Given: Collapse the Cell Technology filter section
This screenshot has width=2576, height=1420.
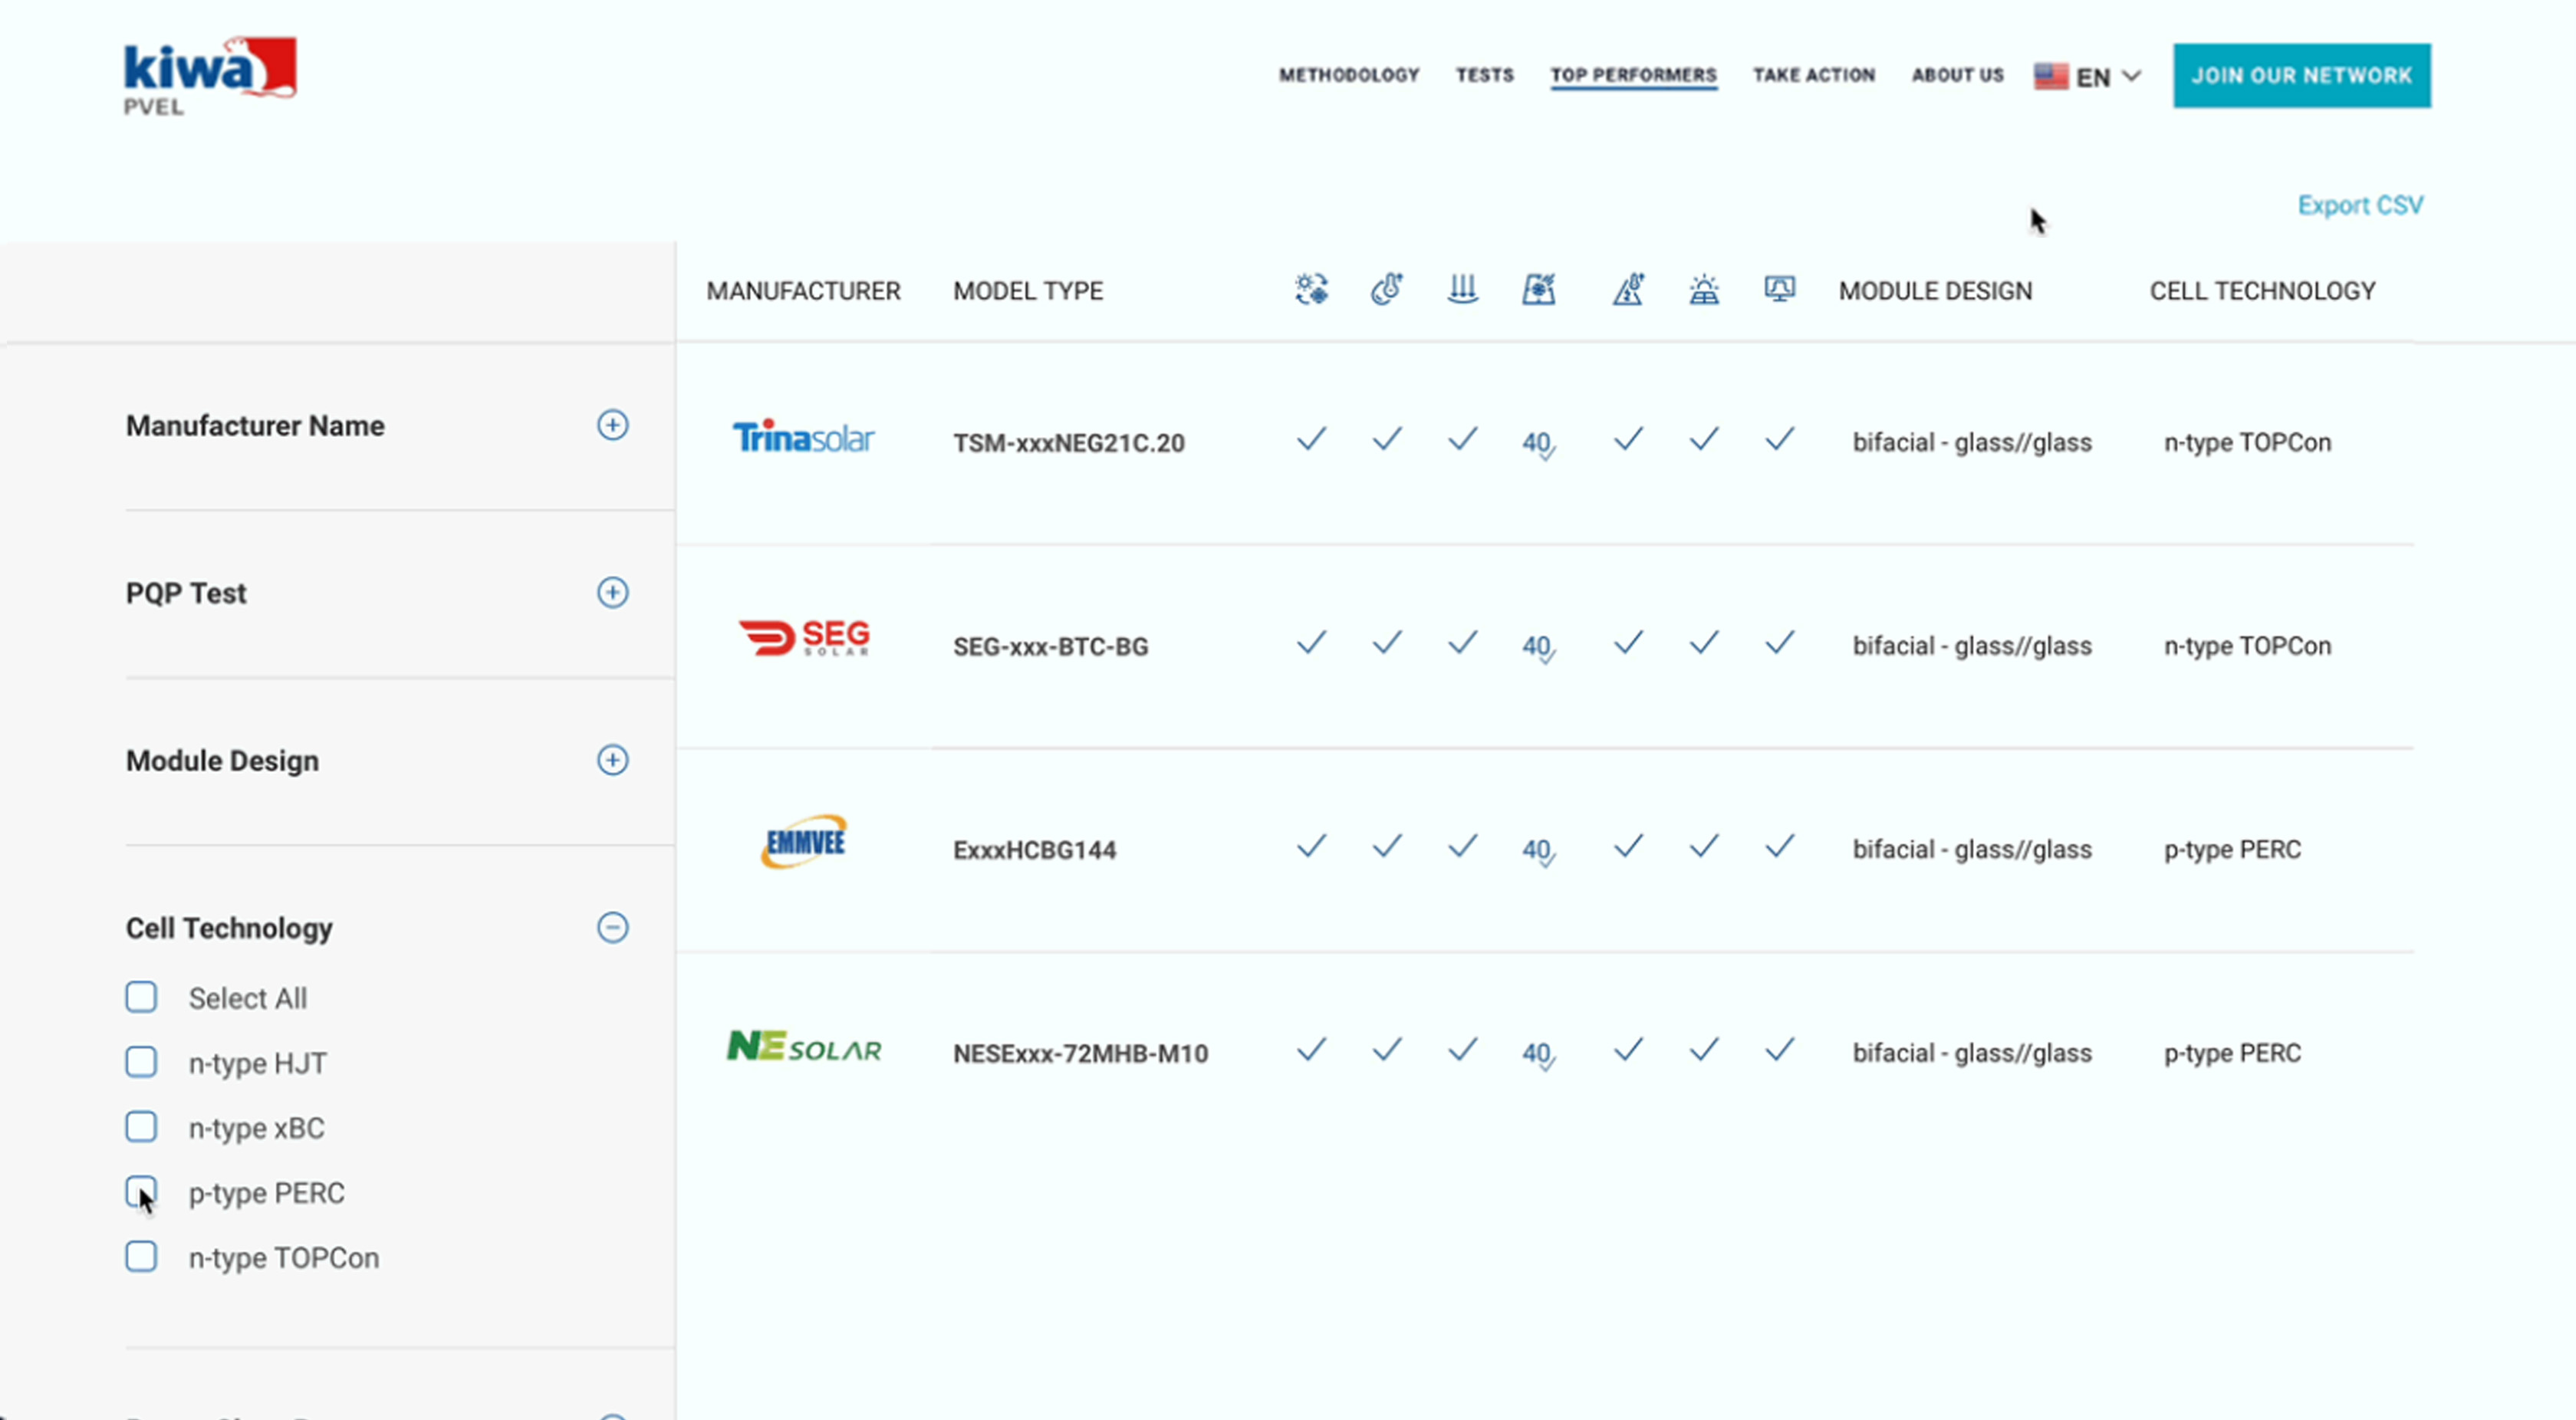Looking at the screenshot, I should (612, 927).
